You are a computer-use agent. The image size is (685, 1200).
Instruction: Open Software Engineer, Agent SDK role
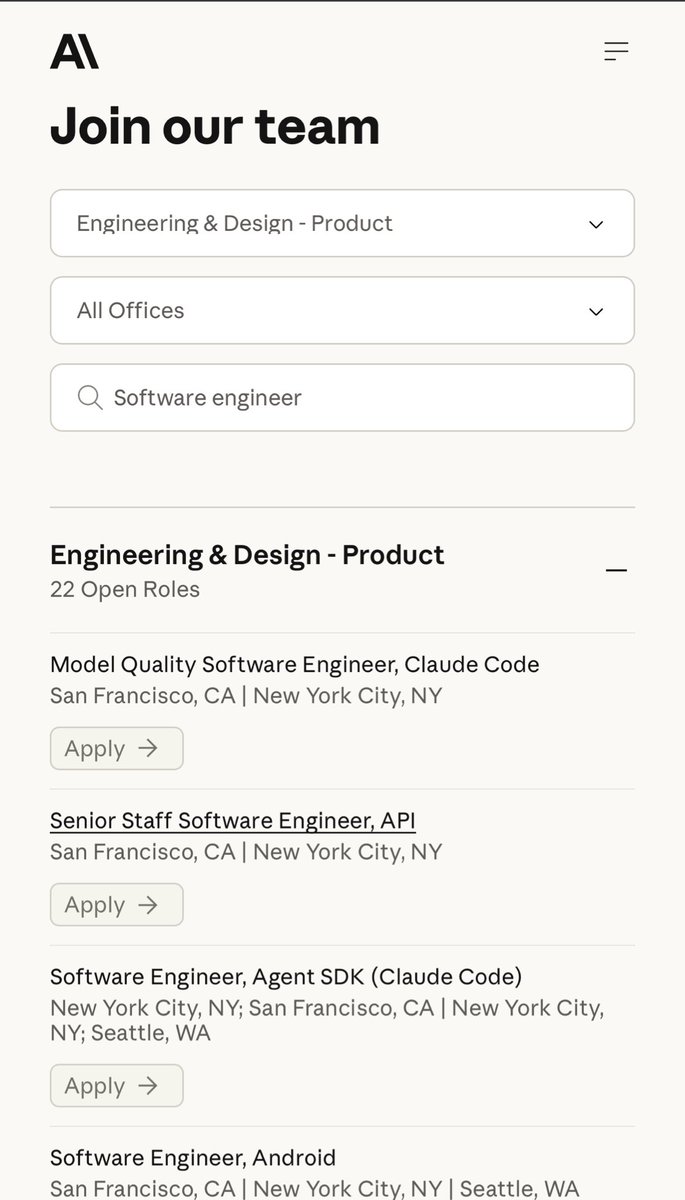point(286,976)
